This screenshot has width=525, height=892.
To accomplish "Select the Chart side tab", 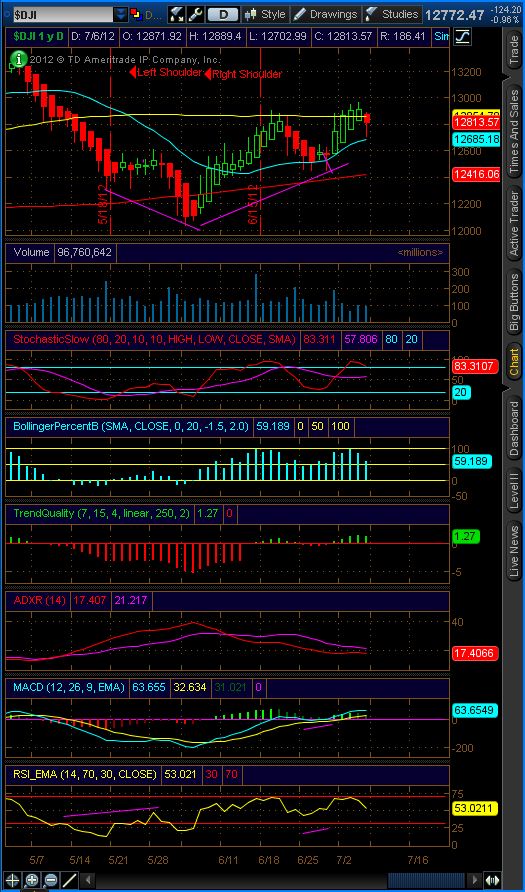I will 514,362.
